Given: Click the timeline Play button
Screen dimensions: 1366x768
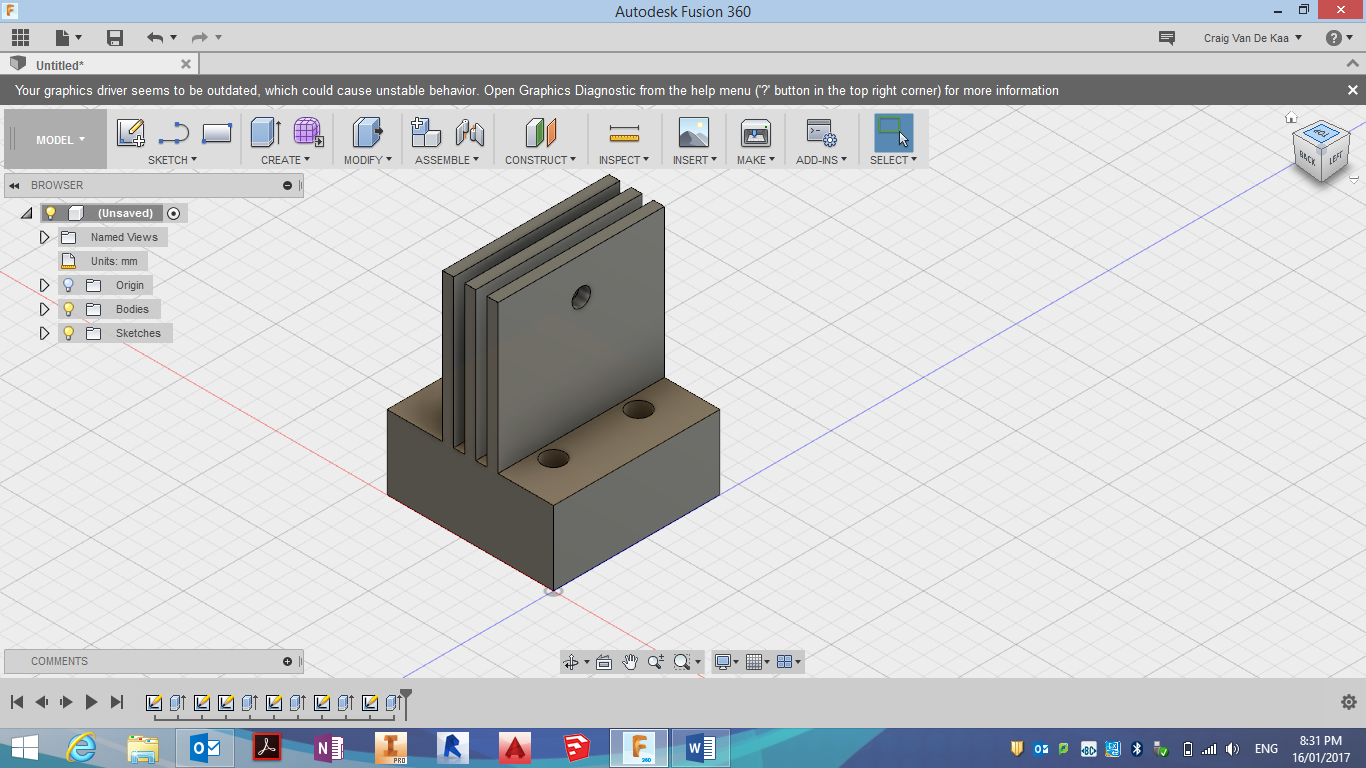Looking at the screenshot, I should pyautogui.click(x=91, y=702).
